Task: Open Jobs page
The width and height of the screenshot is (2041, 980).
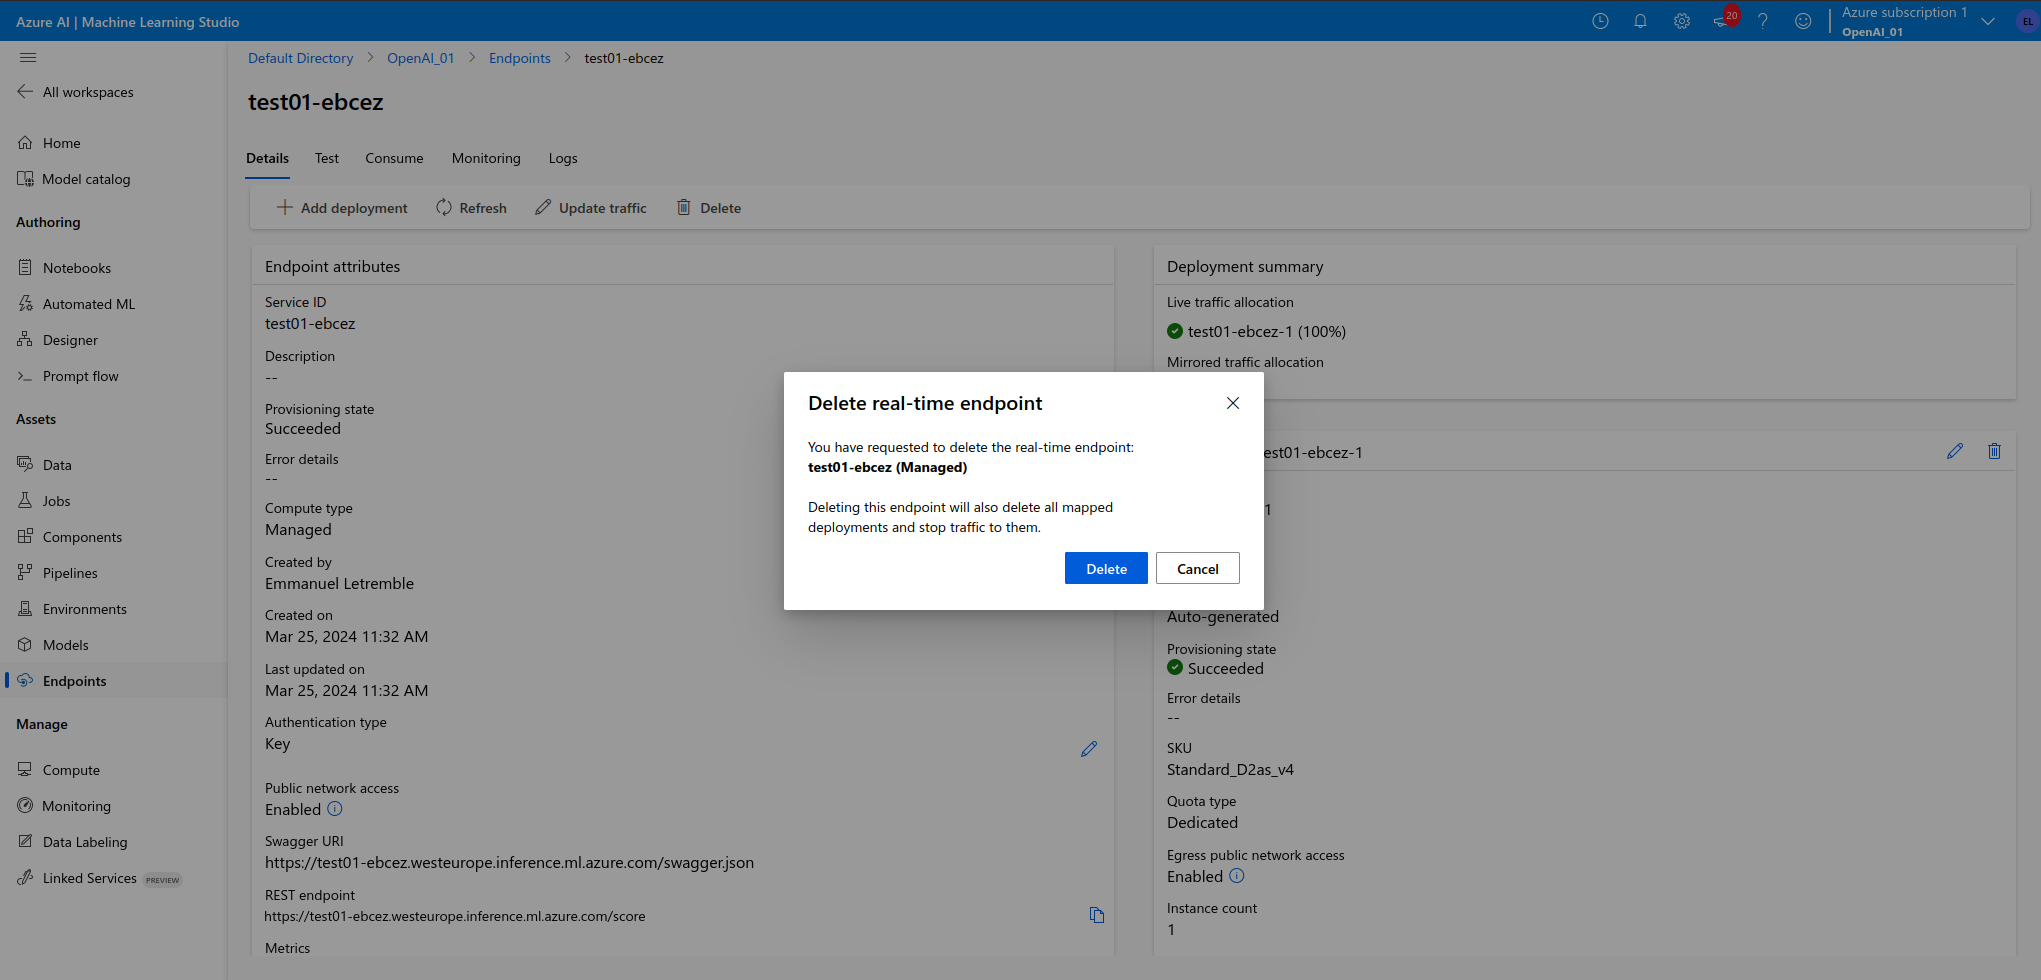Action: [44, 501]
